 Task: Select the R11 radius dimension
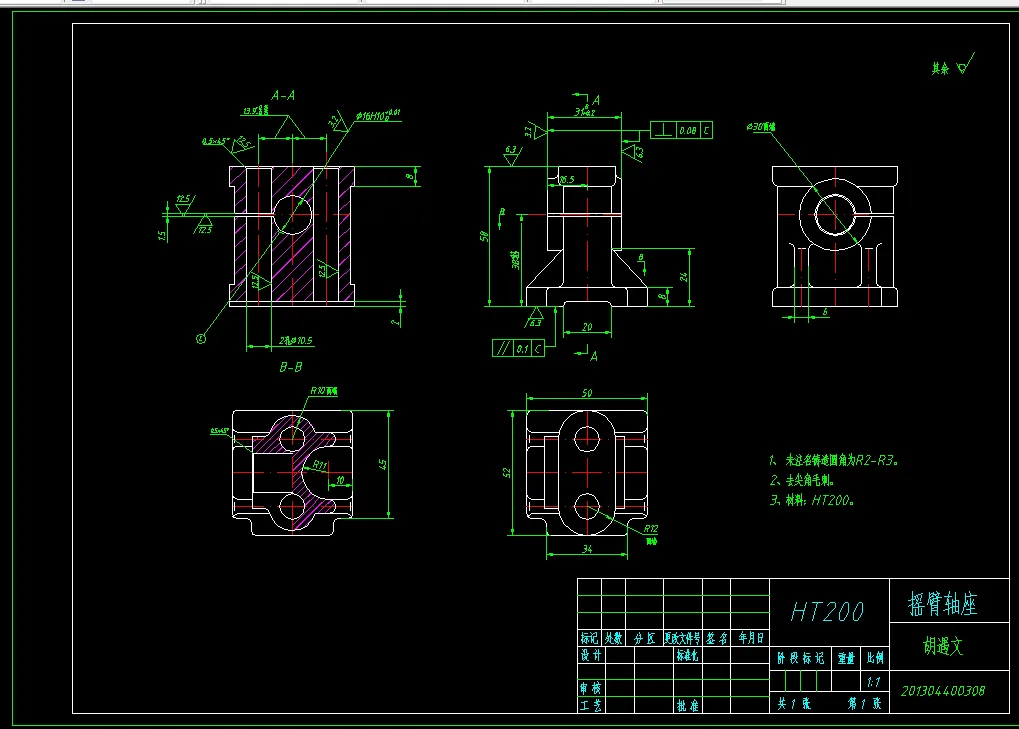tap(320, 465)
